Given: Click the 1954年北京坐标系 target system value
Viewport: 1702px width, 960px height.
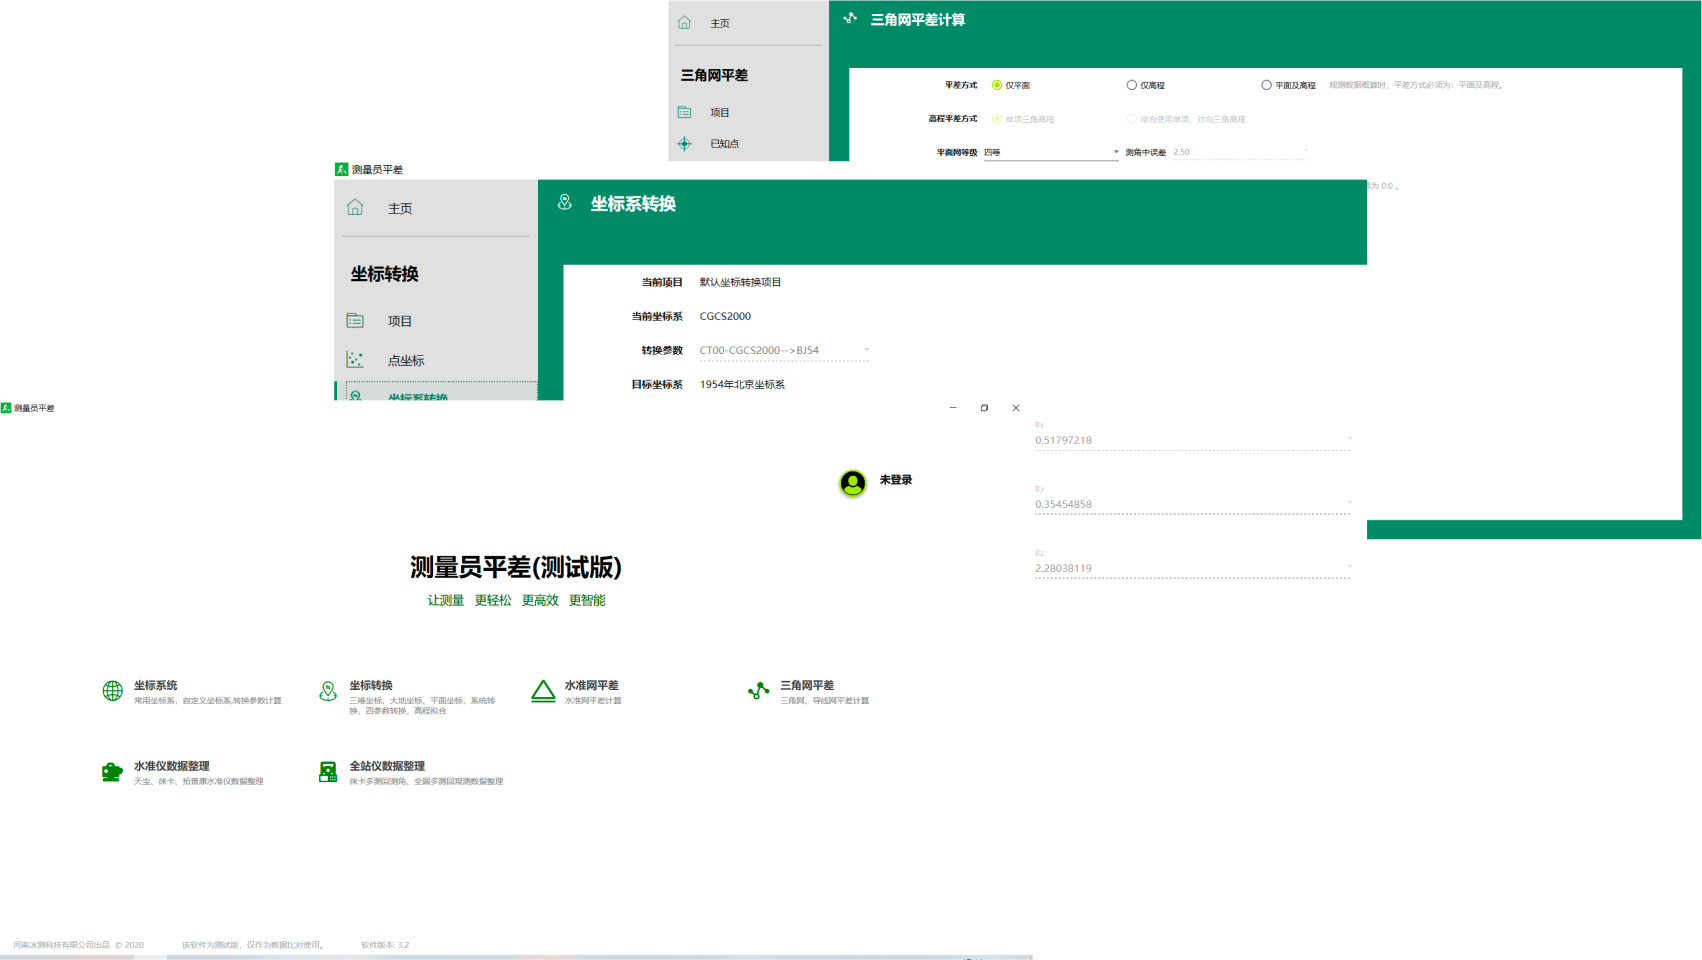Looking at the screenshot, I should 742,384.
